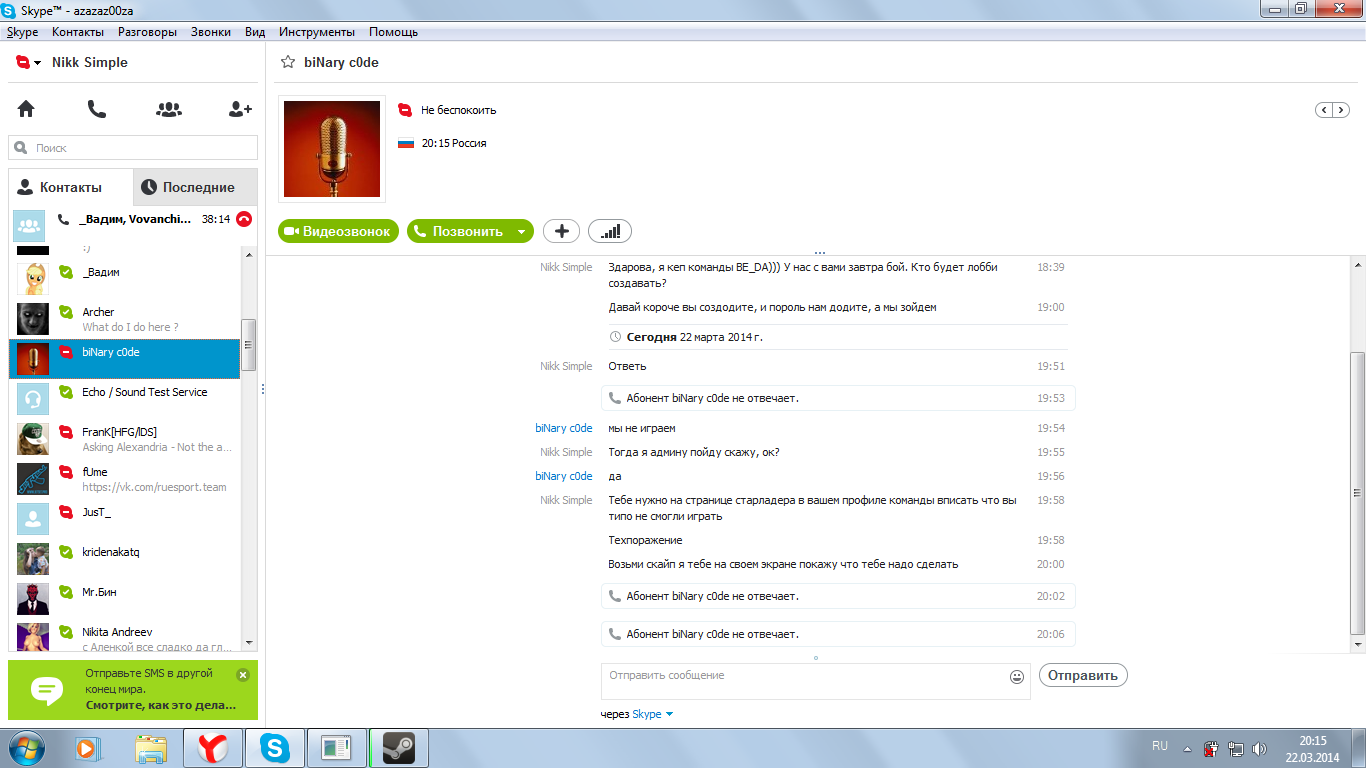Click Mr.Бин avatar in list

click(33, 599)
